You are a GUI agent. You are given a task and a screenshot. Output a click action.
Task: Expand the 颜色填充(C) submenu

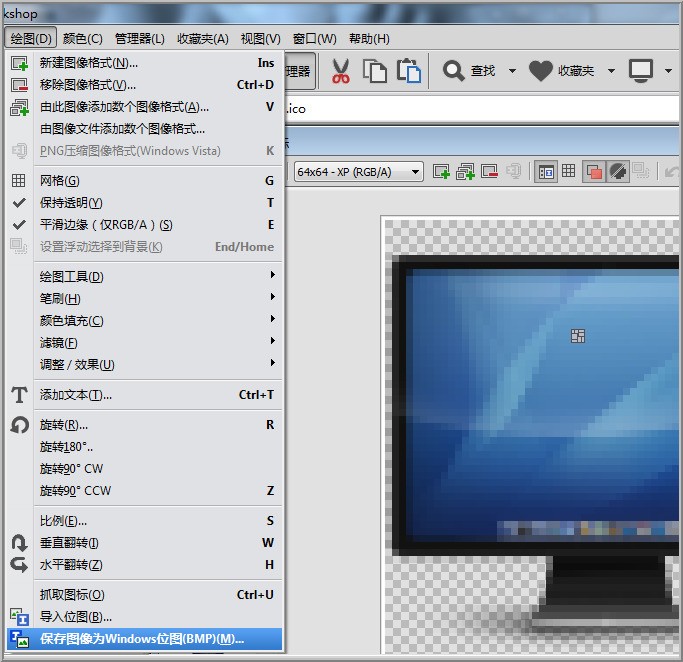(x=144, y=321)
